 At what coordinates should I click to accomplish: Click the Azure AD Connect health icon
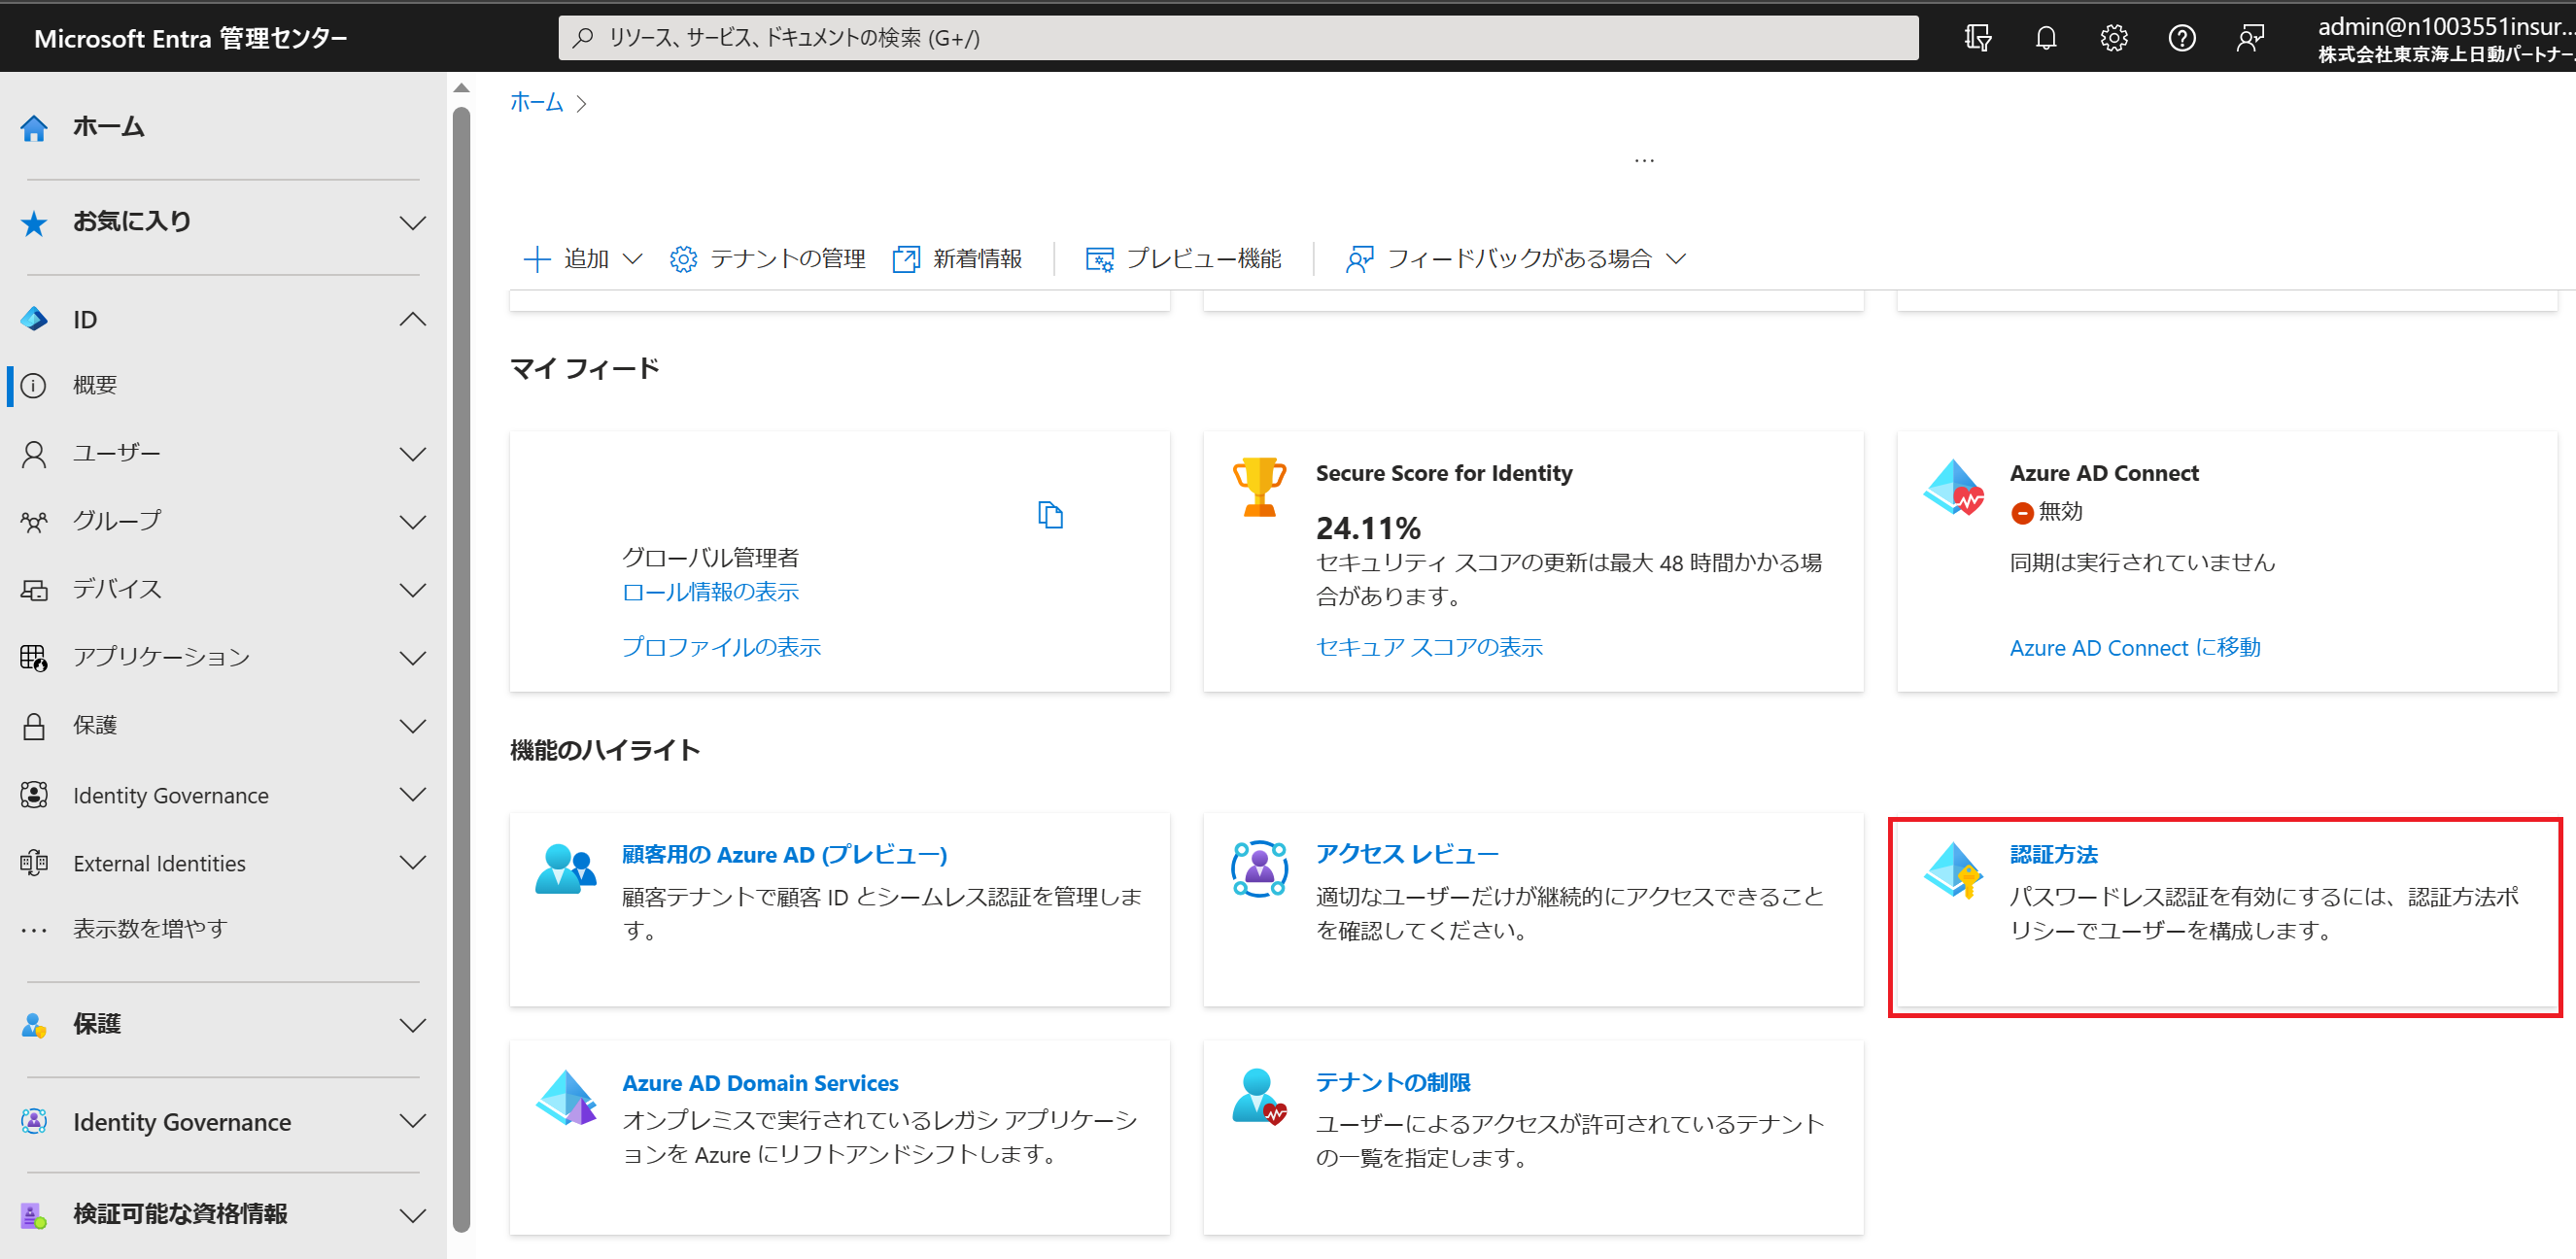(1953, 487)
